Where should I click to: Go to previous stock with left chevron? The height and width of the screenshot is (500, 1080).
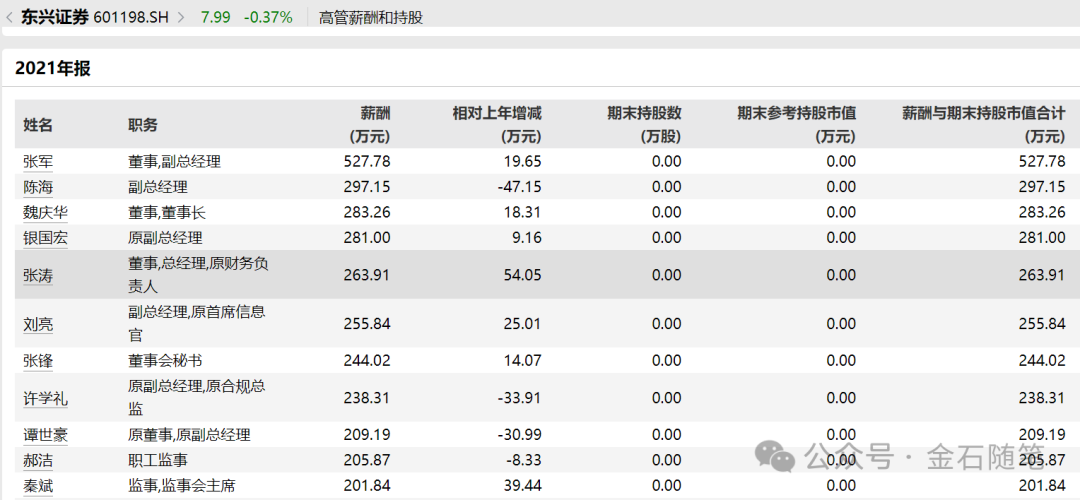(x=10, y=17)
